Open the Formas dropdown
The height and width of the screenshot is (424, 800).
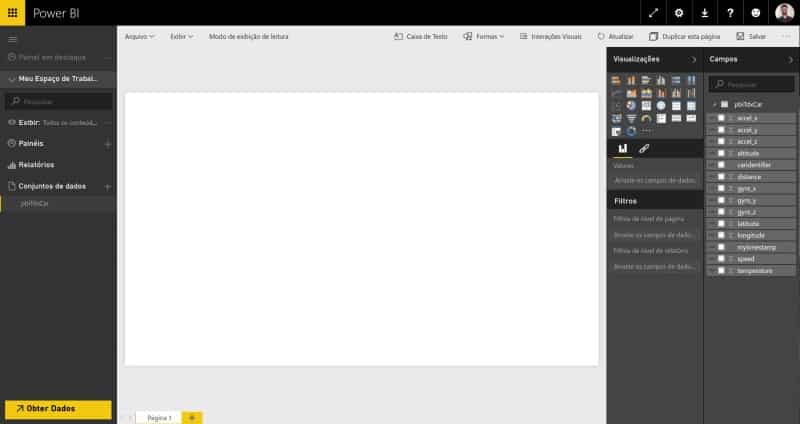484,37
